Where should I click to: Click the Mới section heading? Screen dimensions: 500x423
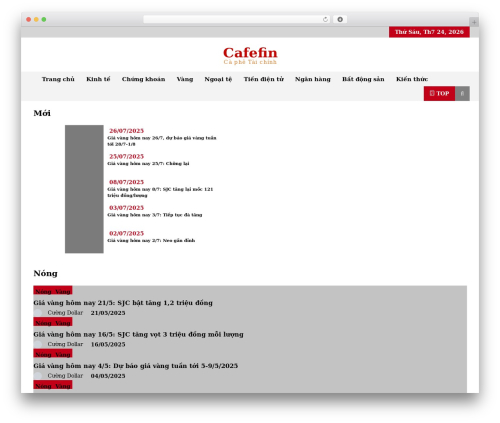pos(42,113)
